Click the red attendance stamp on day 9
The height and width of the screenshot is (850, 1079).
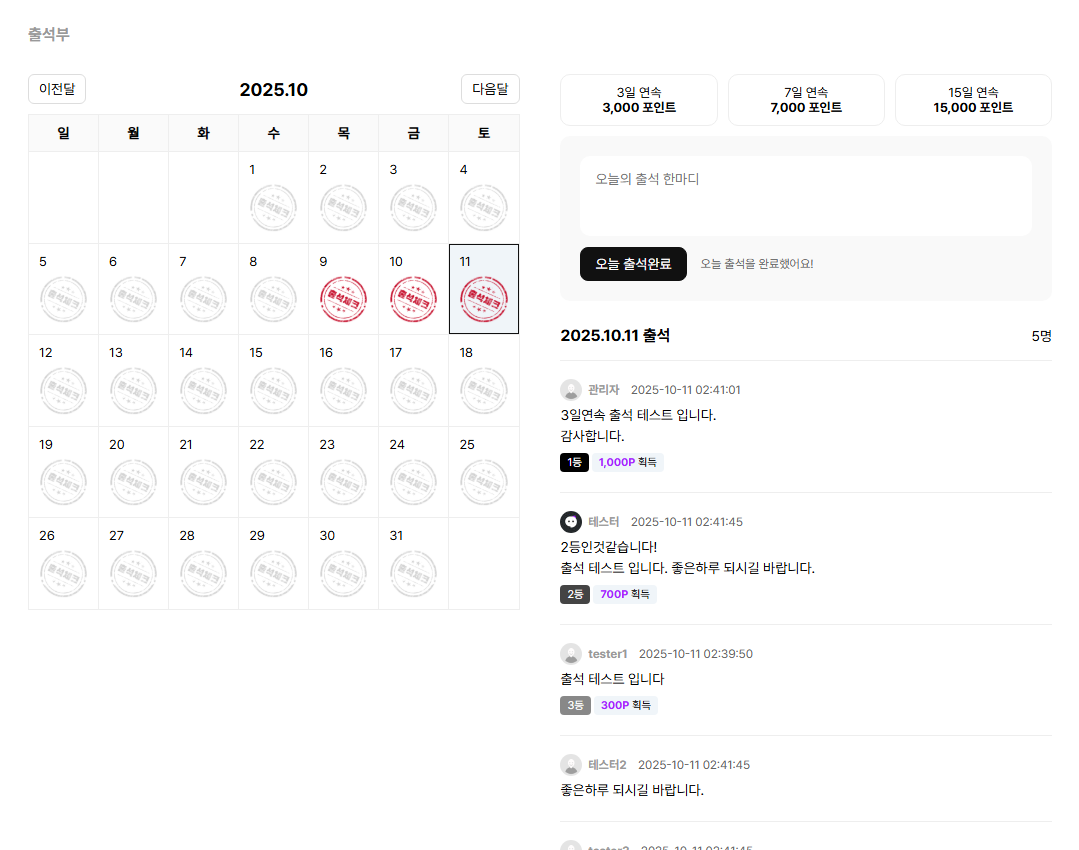pos(343,299)
